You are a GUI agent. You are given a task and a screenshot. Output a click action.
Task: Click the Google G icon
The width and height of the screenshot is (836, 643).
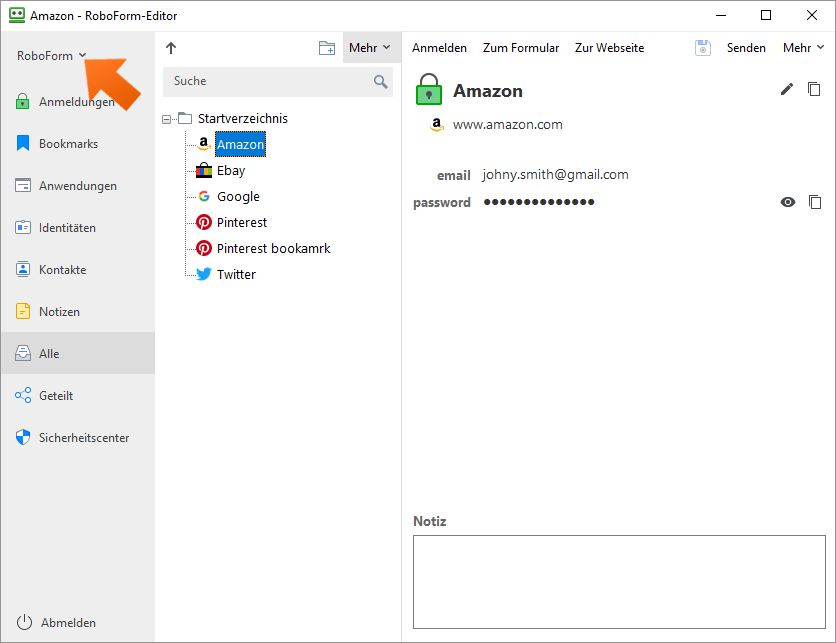tap(204, 196)
